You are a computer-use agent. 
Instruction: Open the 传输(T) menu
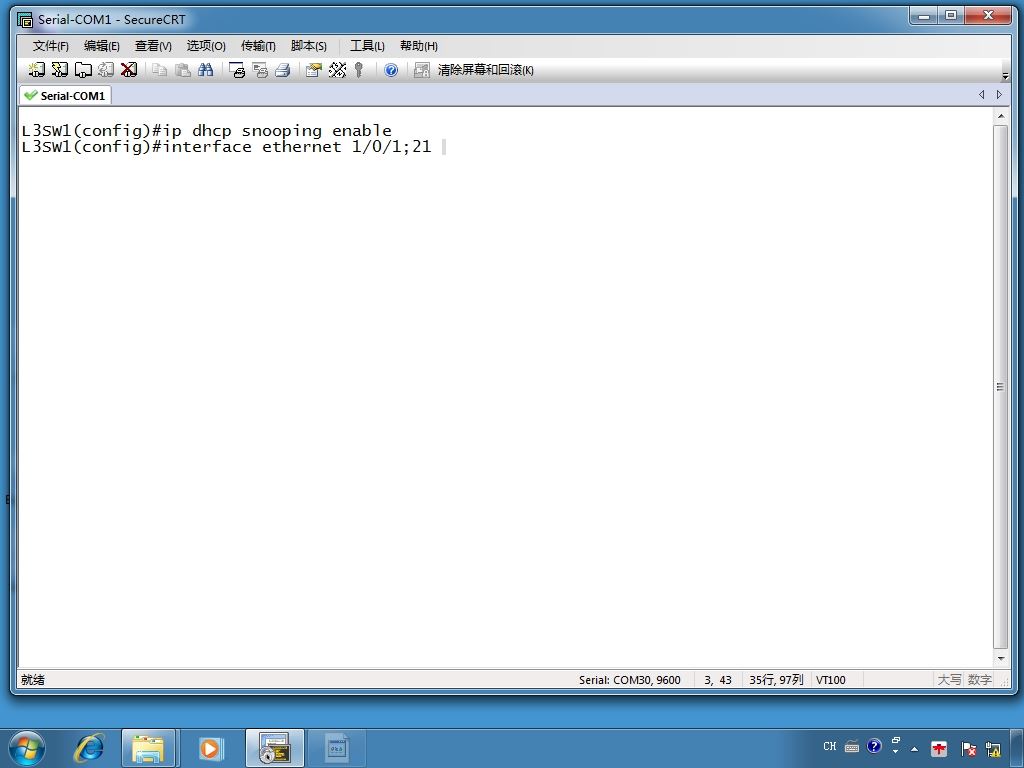click(258, 46)
